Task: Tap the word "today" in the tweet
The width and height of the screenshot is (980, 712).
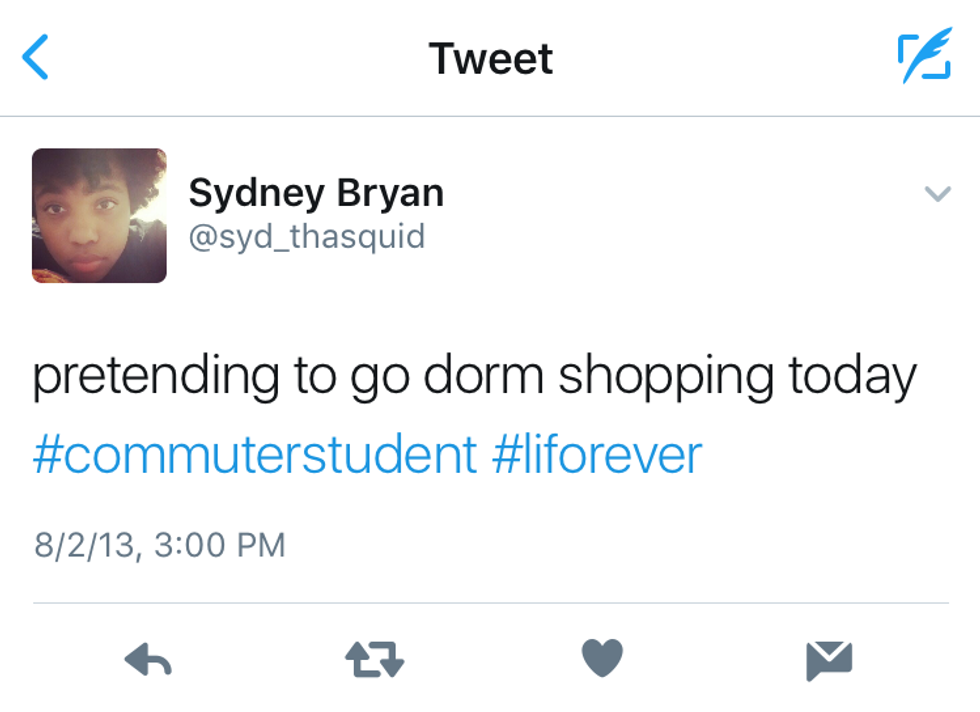Action: [x=852, y=378]
